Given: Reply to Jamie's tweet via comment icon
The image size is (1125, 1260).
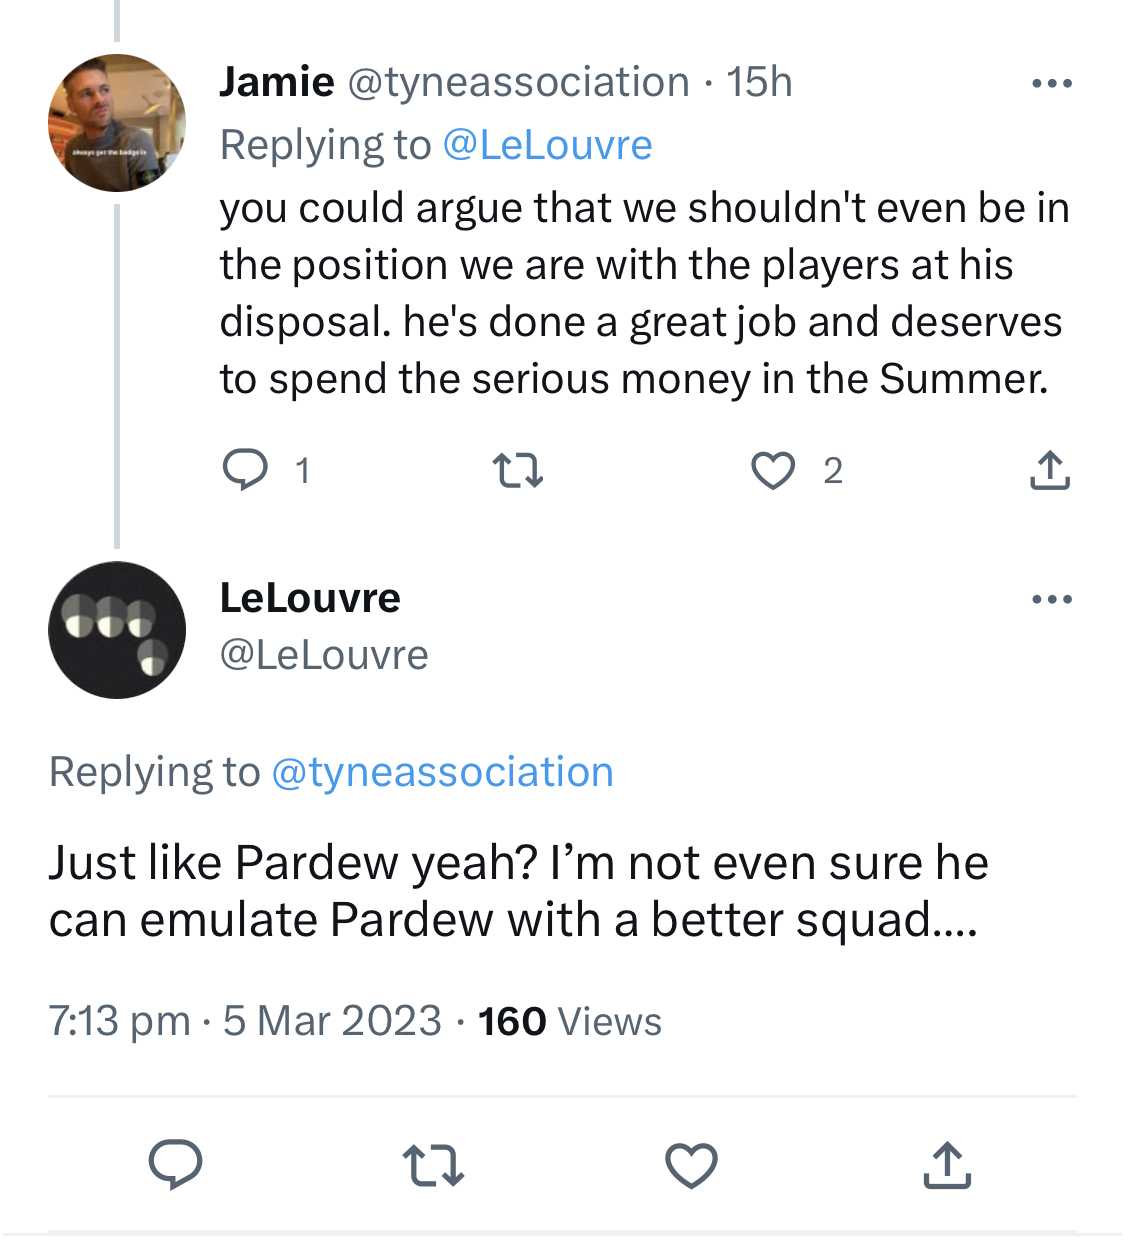Looking at the screenshot, I should [x=245, y=469].
